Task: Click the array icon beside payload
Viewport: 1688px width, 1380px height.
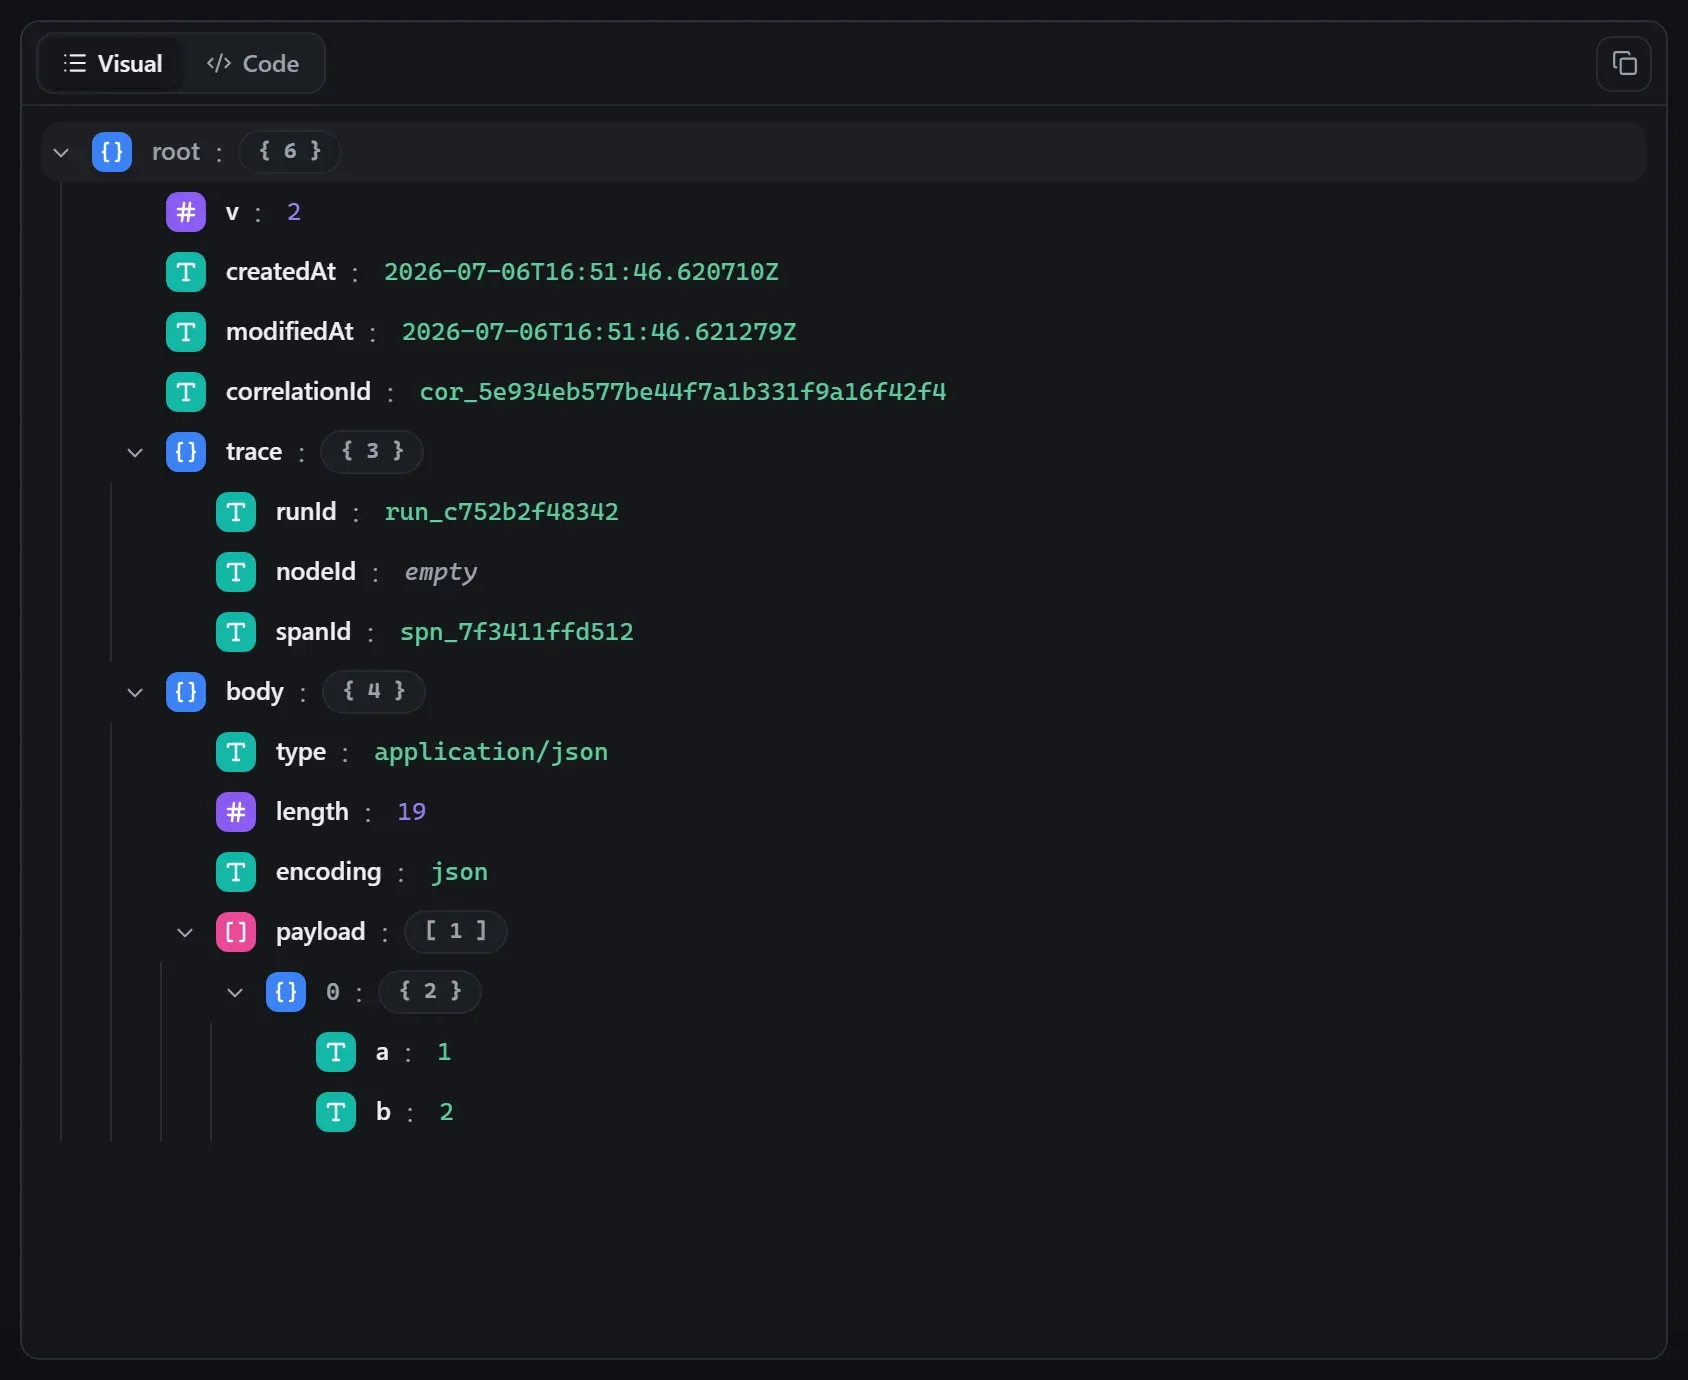Action: pos(236,932)
